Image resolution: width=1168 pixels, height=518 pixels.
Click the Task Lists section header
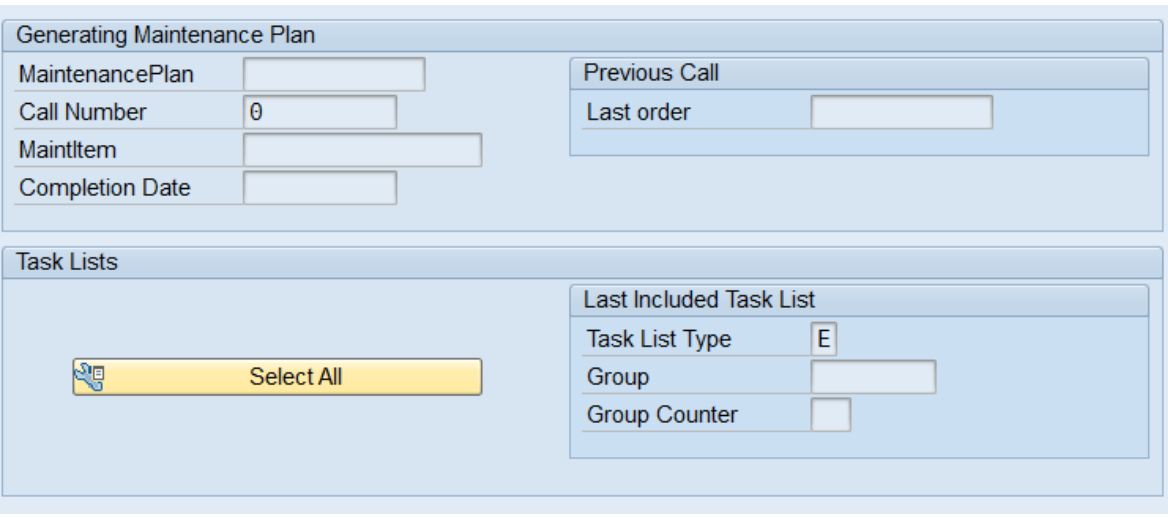click(x=67, y=262)
